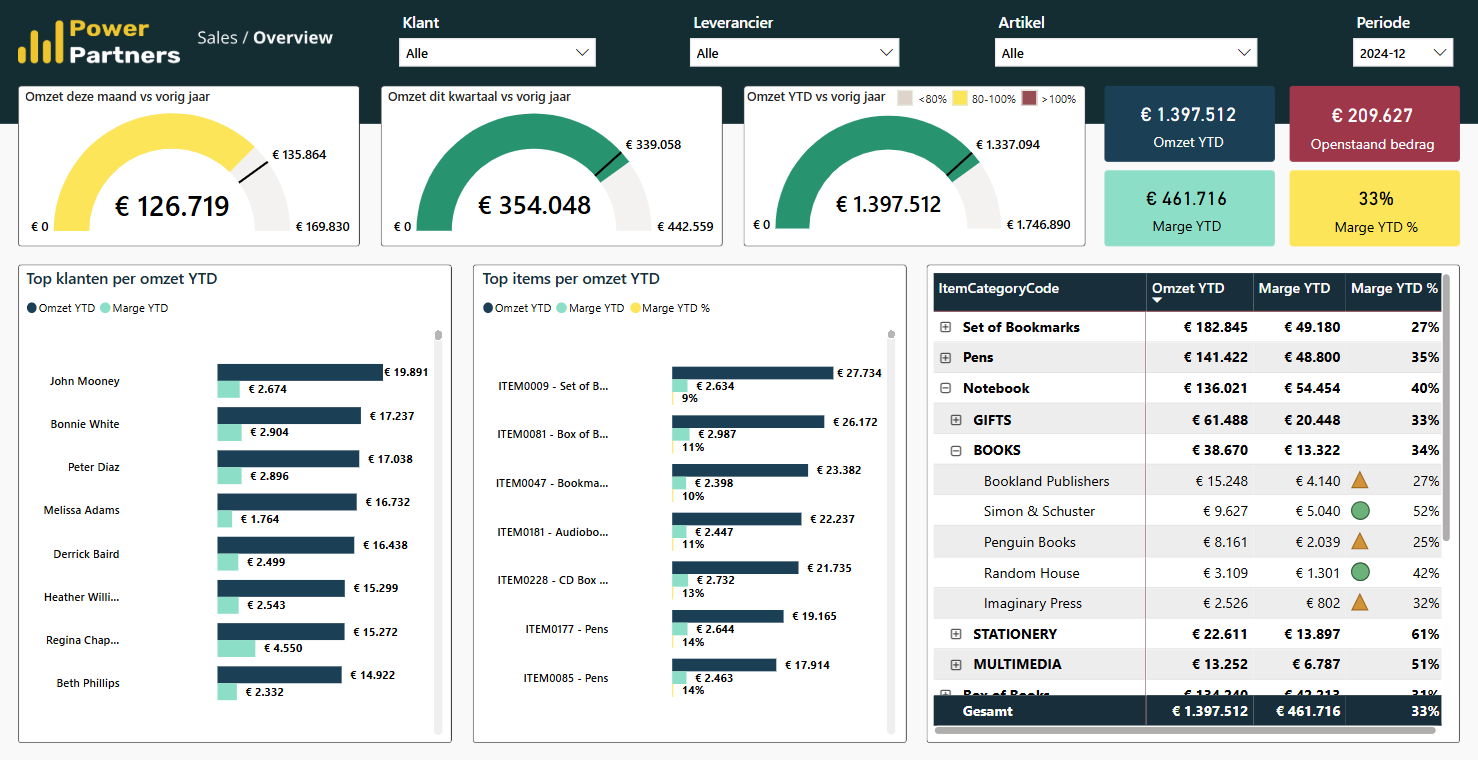Open the Klant dropdown filter

pos(497,53)
